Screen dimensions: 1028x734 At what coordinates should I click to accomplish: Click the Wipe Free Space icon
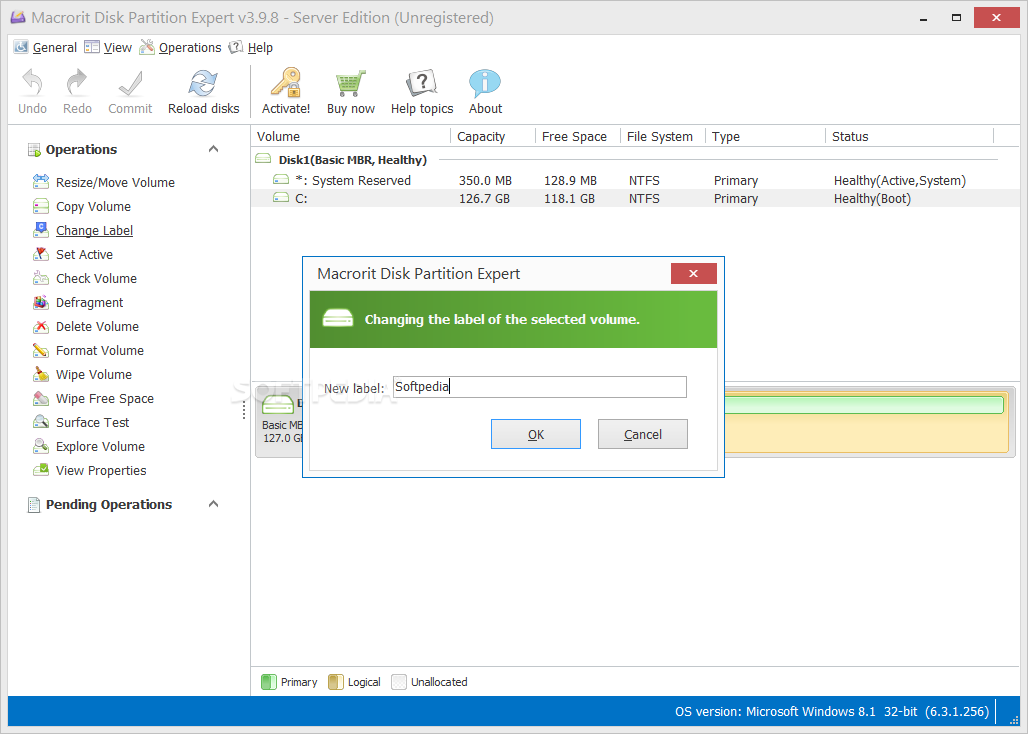click(x=41, y=398)
